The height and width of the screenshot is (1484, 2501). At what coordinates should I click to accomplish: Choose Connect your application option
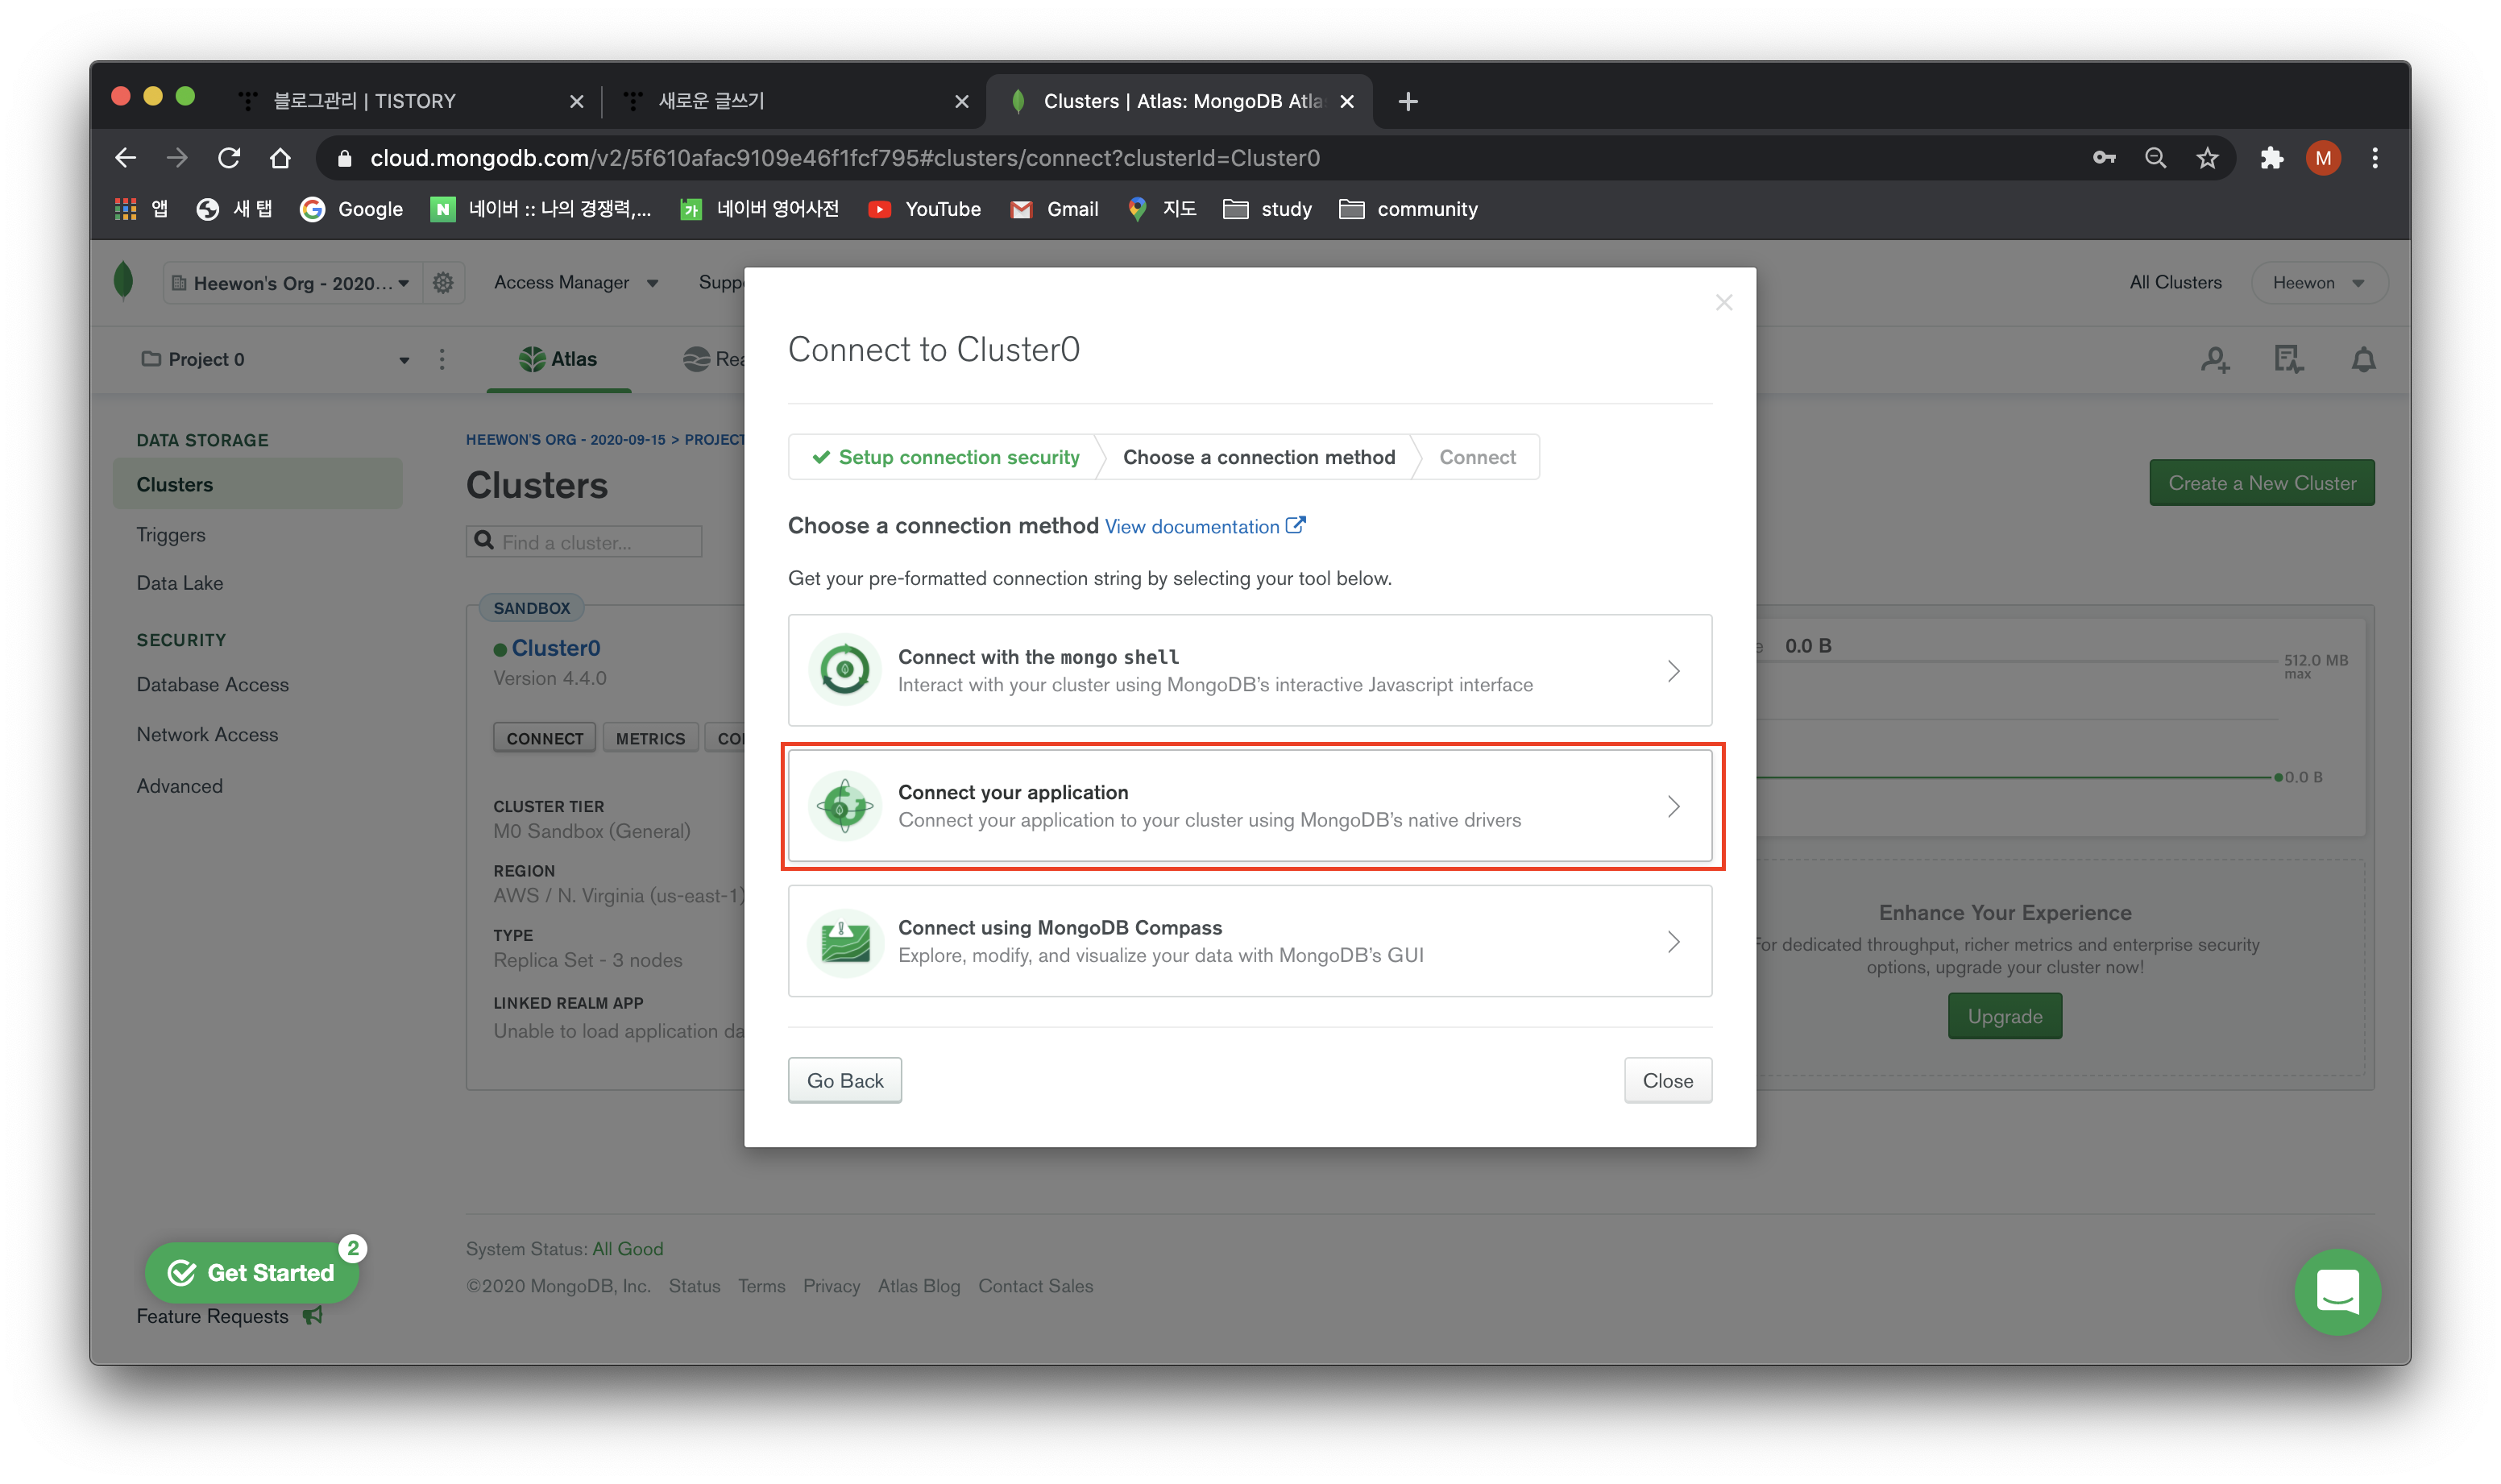[1249, 806]
